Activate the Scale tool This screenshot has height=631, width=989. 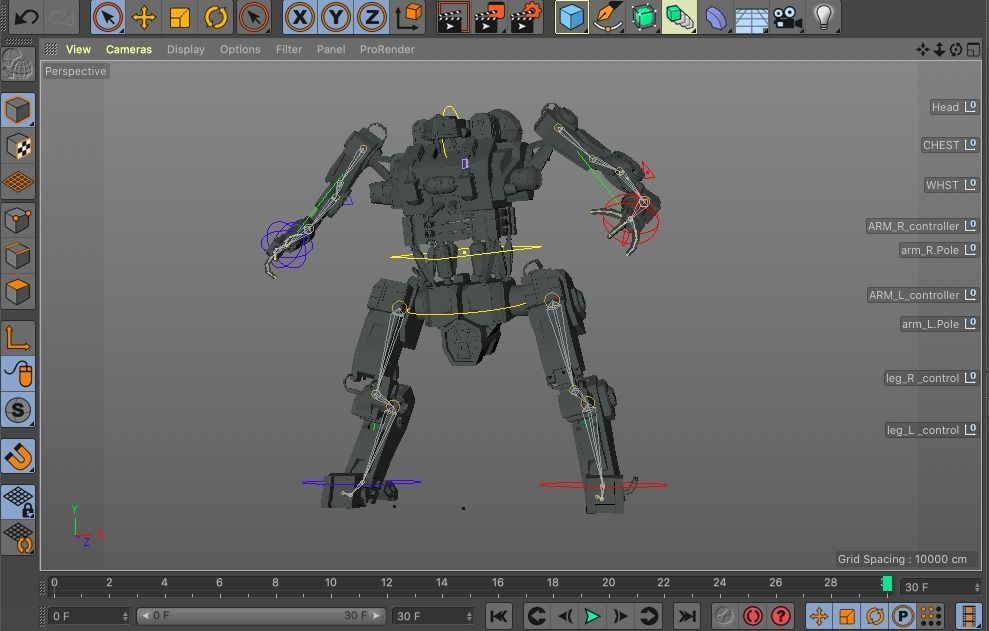pyautogui.click(x=180, y=17)
